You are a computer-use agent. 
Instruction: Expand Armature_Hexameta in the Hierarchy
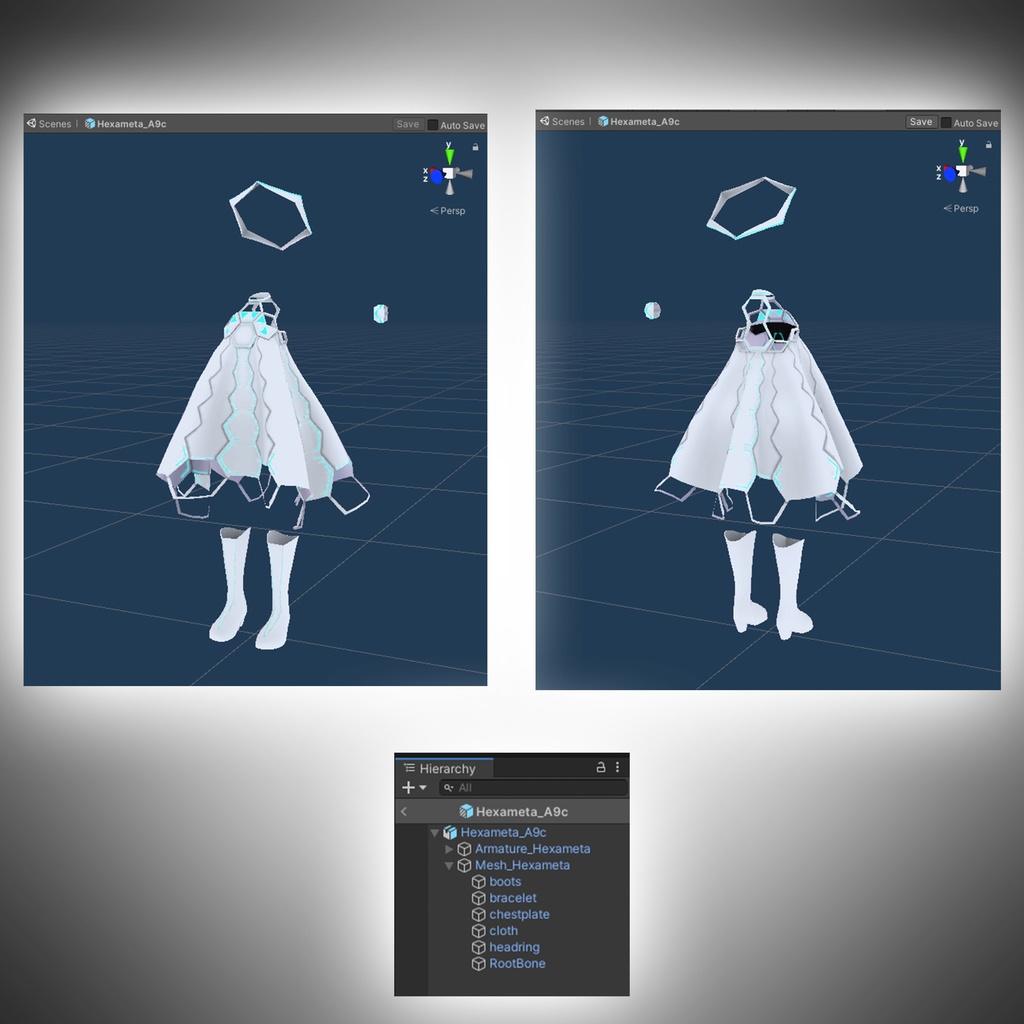pos(448,849)
